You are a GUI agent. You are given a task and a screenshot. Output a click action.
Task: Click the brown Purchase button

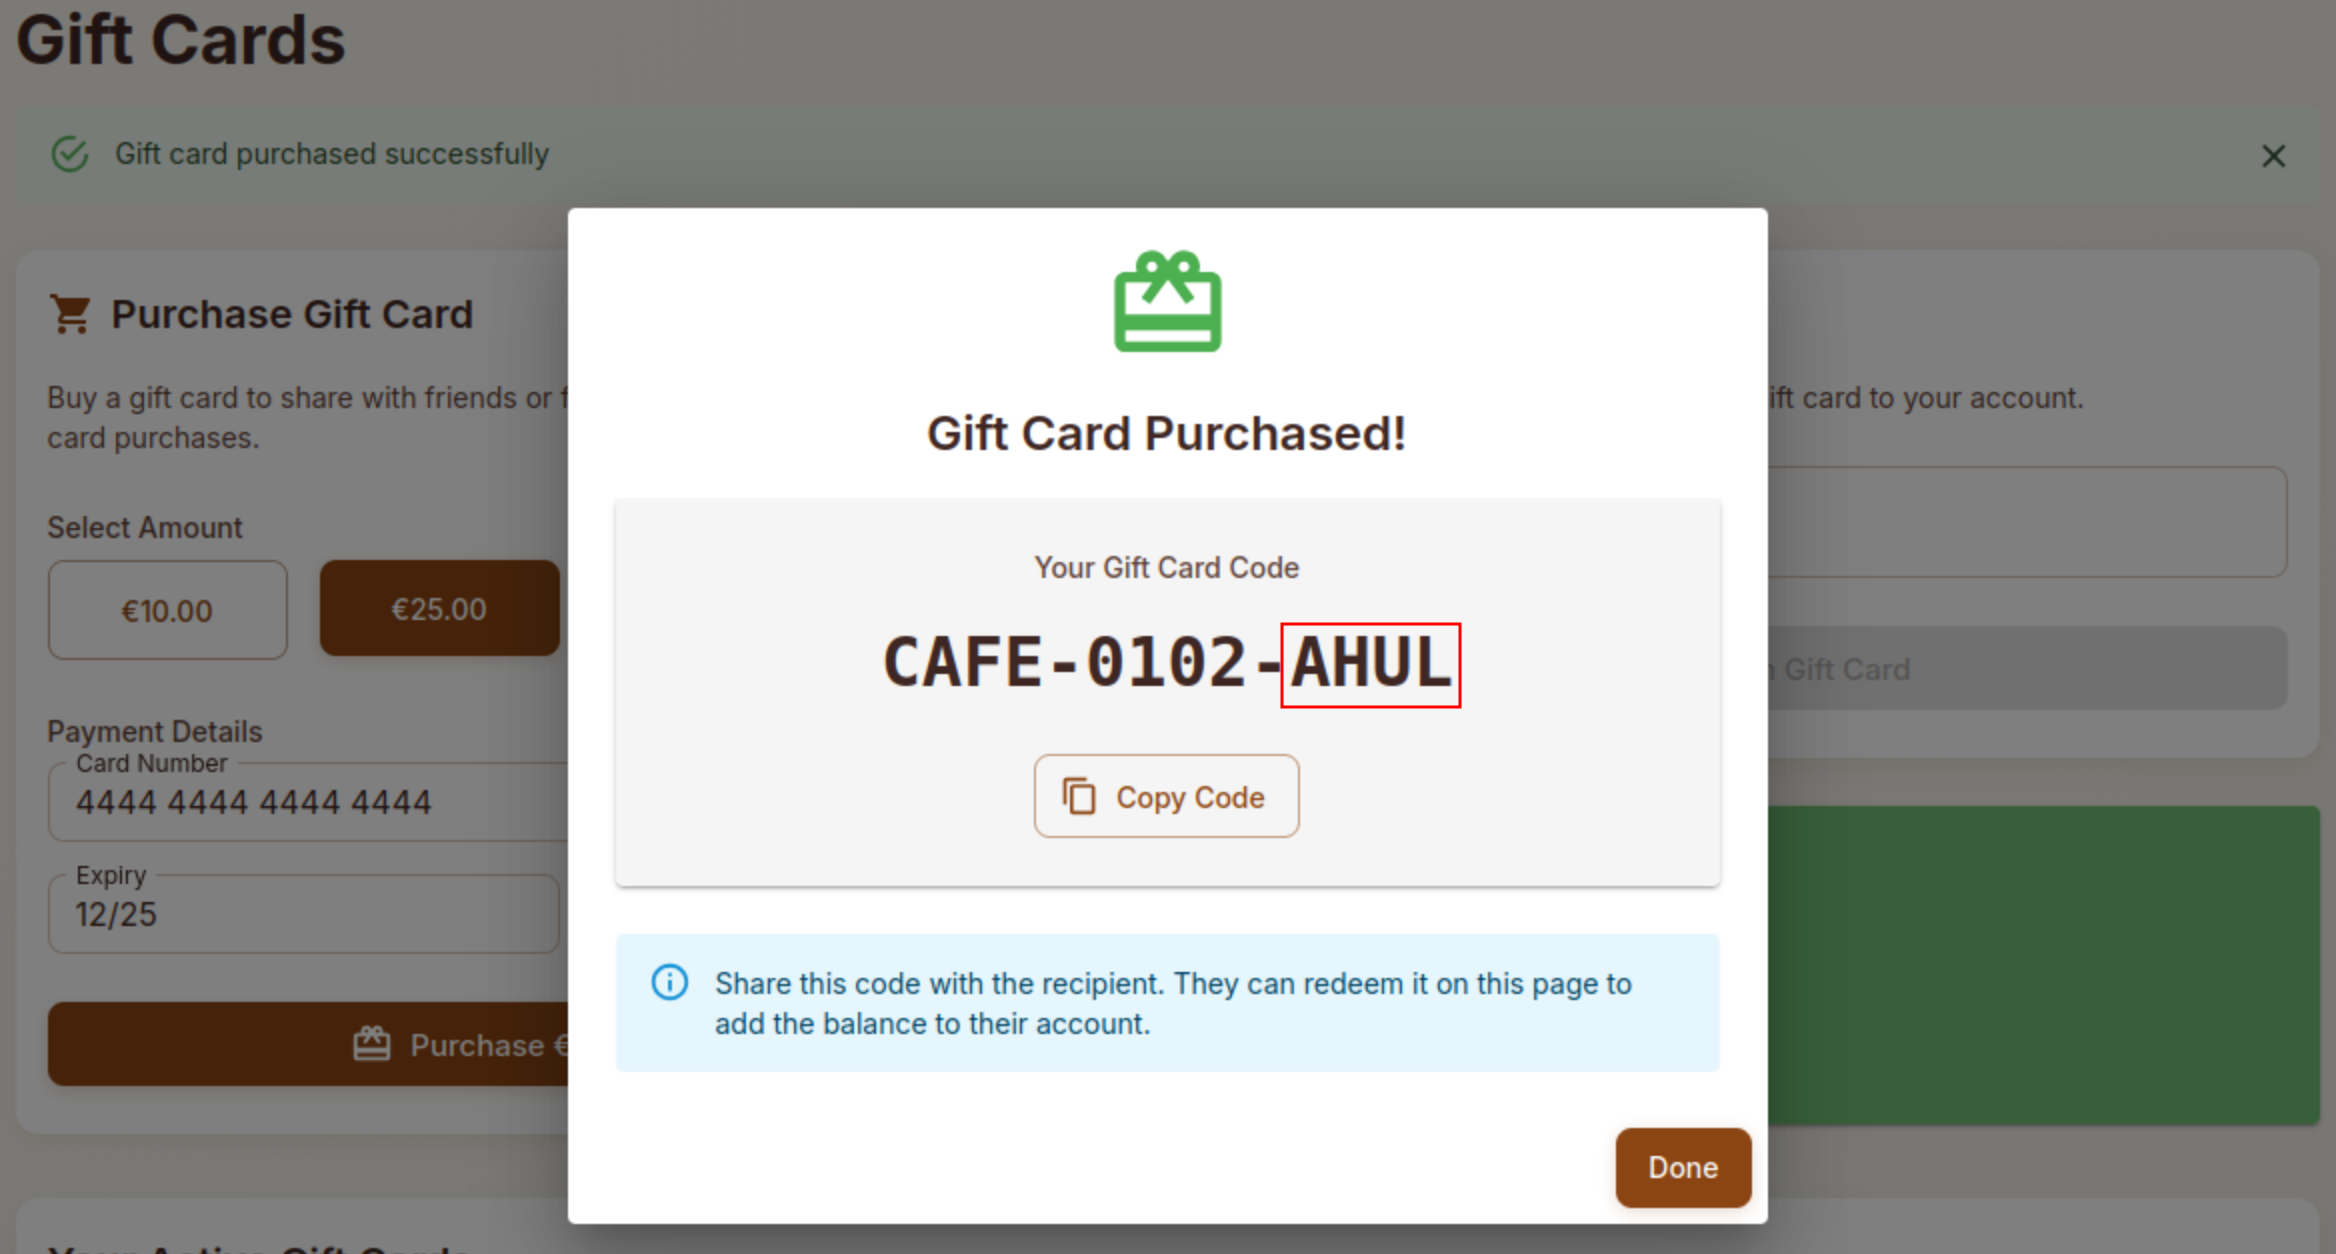[x=308, y=1044]
